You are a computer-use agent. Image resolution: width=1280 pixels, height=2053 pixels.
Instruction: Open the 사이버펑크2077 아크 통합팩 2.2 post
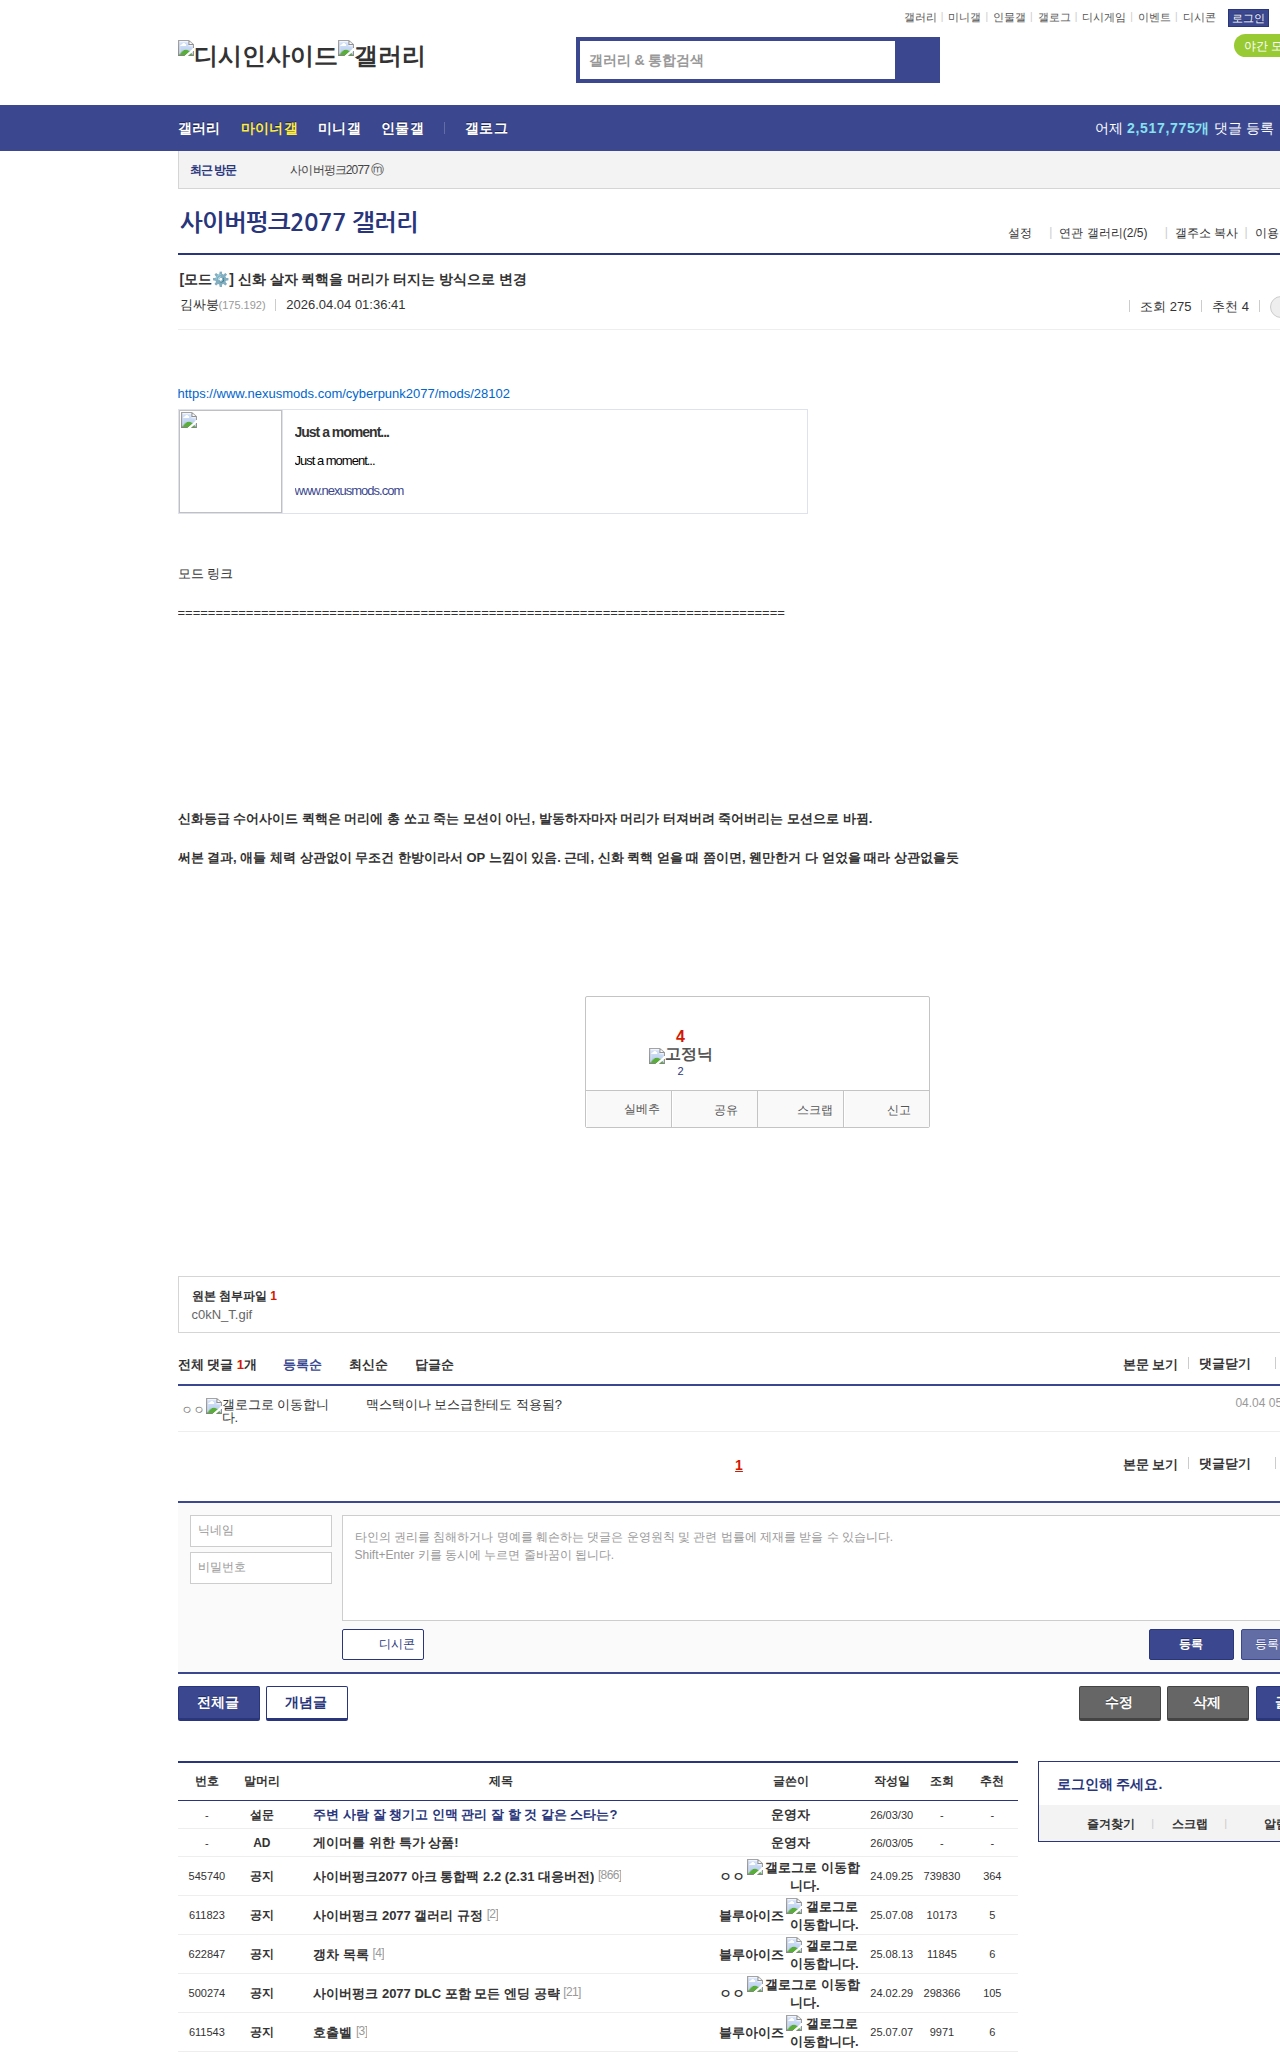(453, 1876)
